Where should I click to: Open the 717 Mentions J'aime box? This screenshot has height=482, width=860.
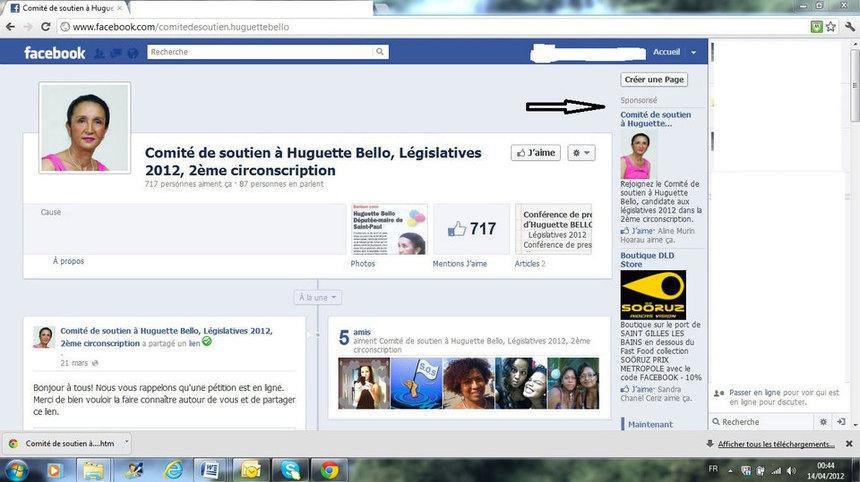(472, 229)
